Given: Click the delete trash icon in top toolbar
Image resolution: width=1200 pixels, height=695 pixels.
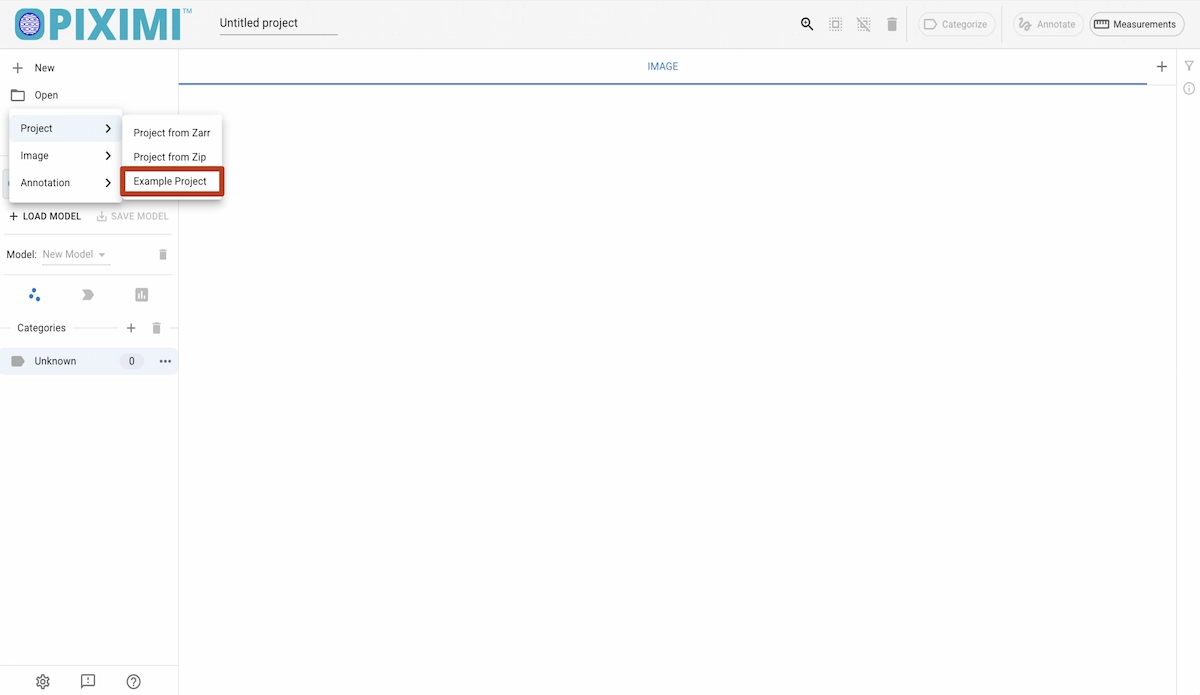Looking at the screenshot, I should pyautogui.click(x=892, y=24).
